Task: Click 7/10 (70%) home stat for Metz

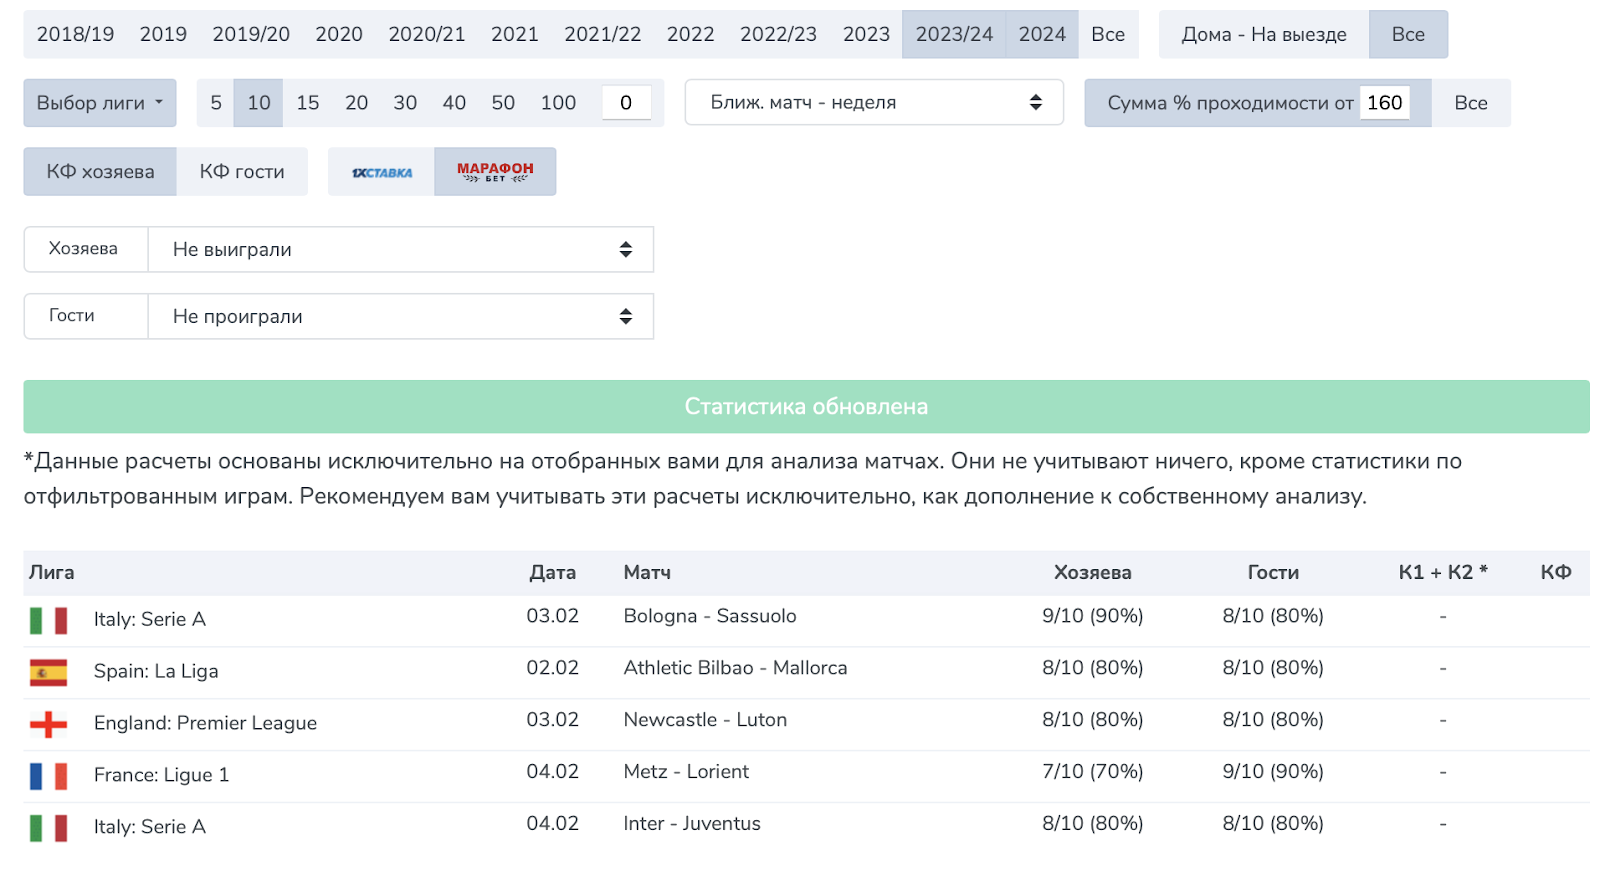Action: (1092, 772)
